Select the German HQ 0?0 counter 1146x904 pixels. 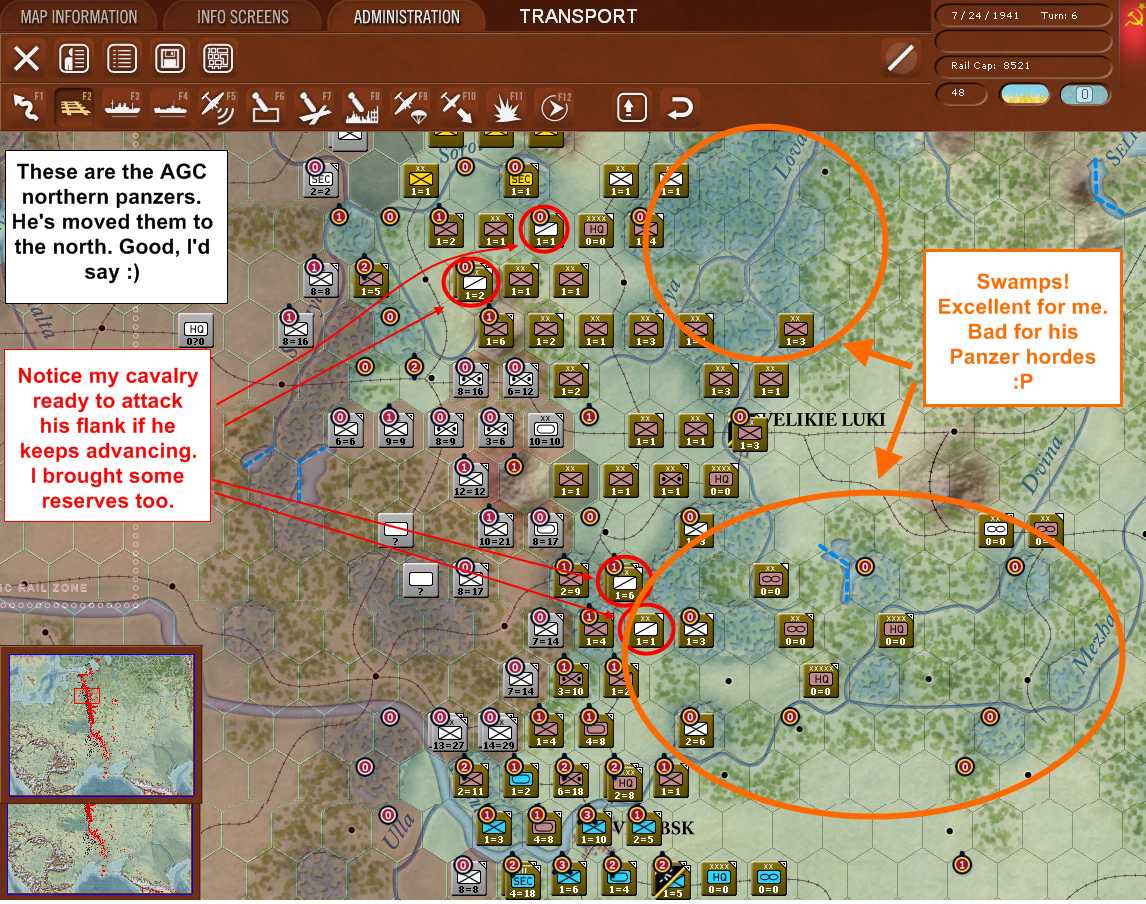point(195,331)
